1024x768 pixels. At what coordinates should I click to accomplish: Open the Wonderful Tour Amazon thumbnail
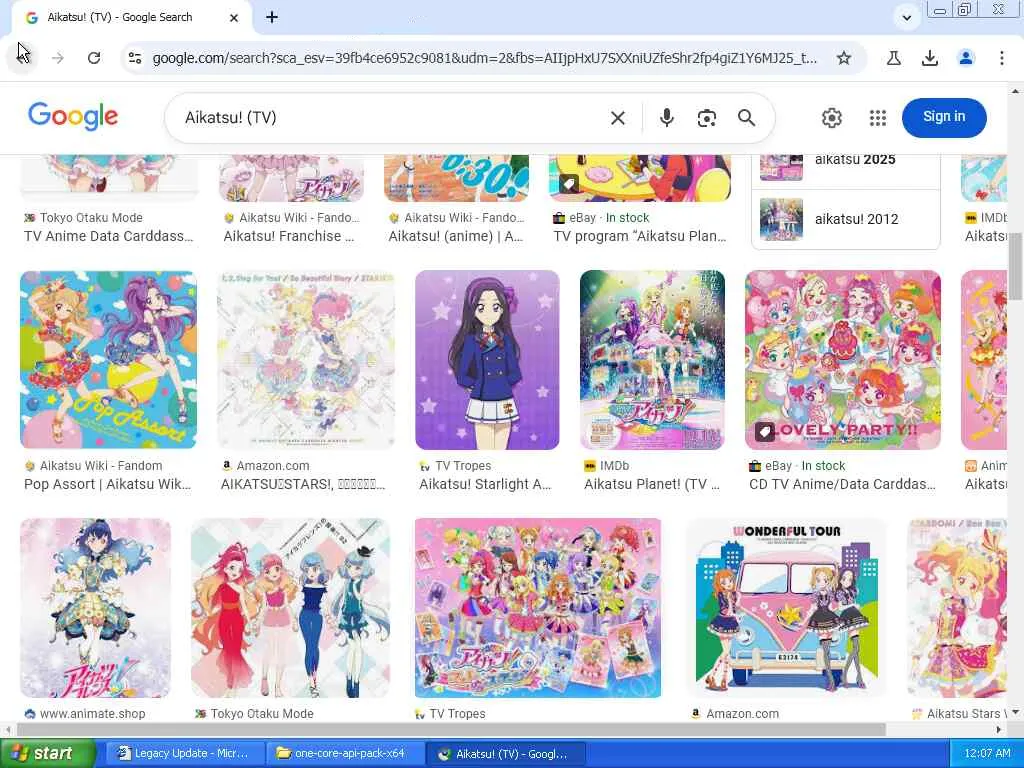point(786,608)
